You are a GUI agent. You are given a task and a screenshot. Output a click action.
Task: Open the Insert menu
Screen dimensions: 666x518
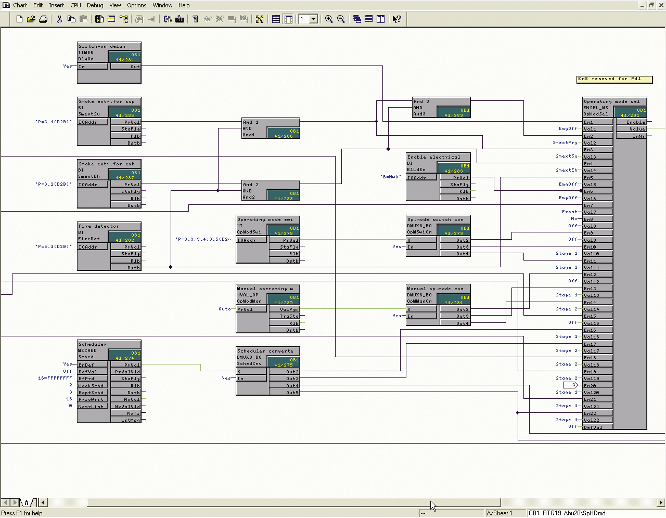point(56,5)
